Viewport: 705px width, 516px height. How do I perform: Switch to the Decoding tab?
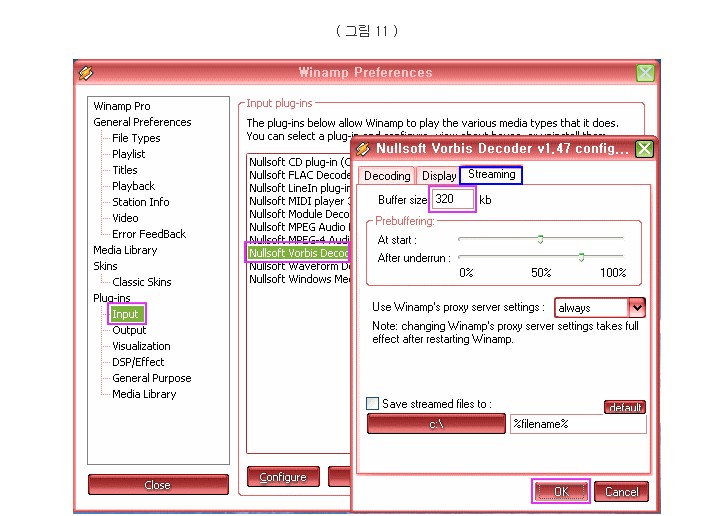(387, 176)
